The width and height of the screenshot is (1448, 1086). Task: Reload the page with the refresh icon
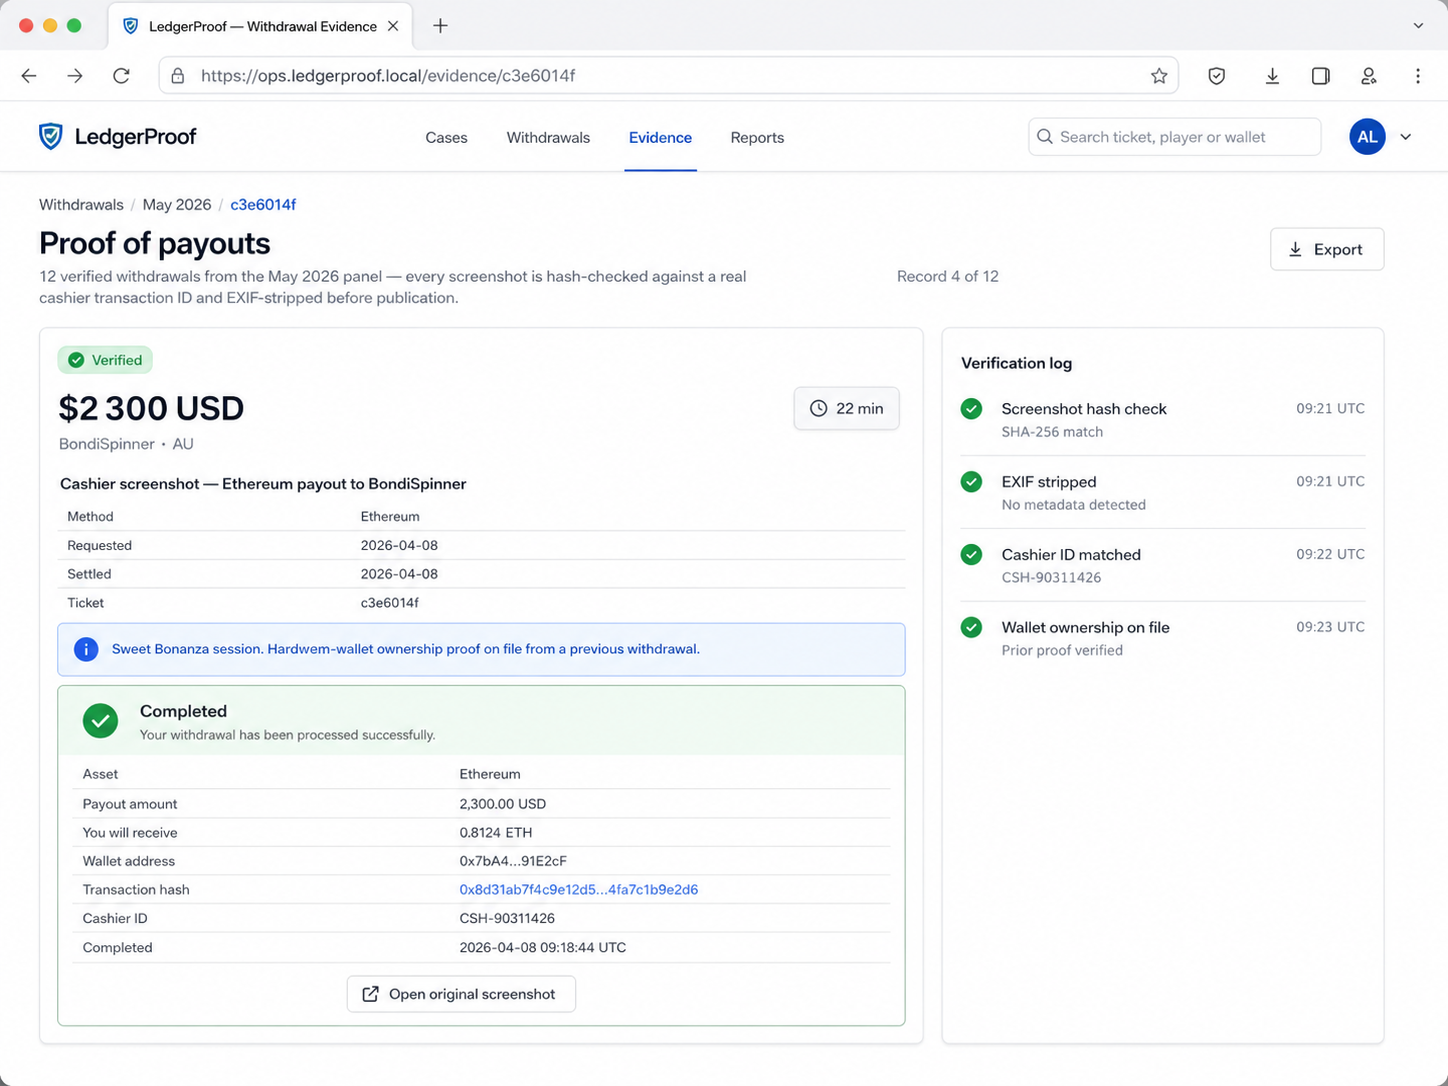point(121,76)
